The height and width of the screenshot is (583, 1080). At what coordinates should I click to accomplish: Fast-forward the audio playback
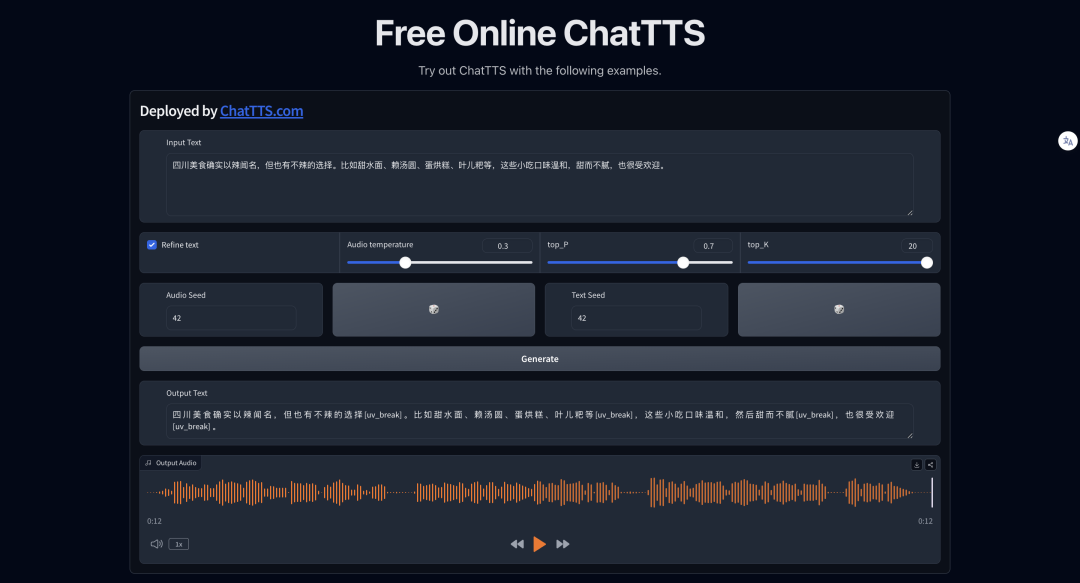[563, 544]
